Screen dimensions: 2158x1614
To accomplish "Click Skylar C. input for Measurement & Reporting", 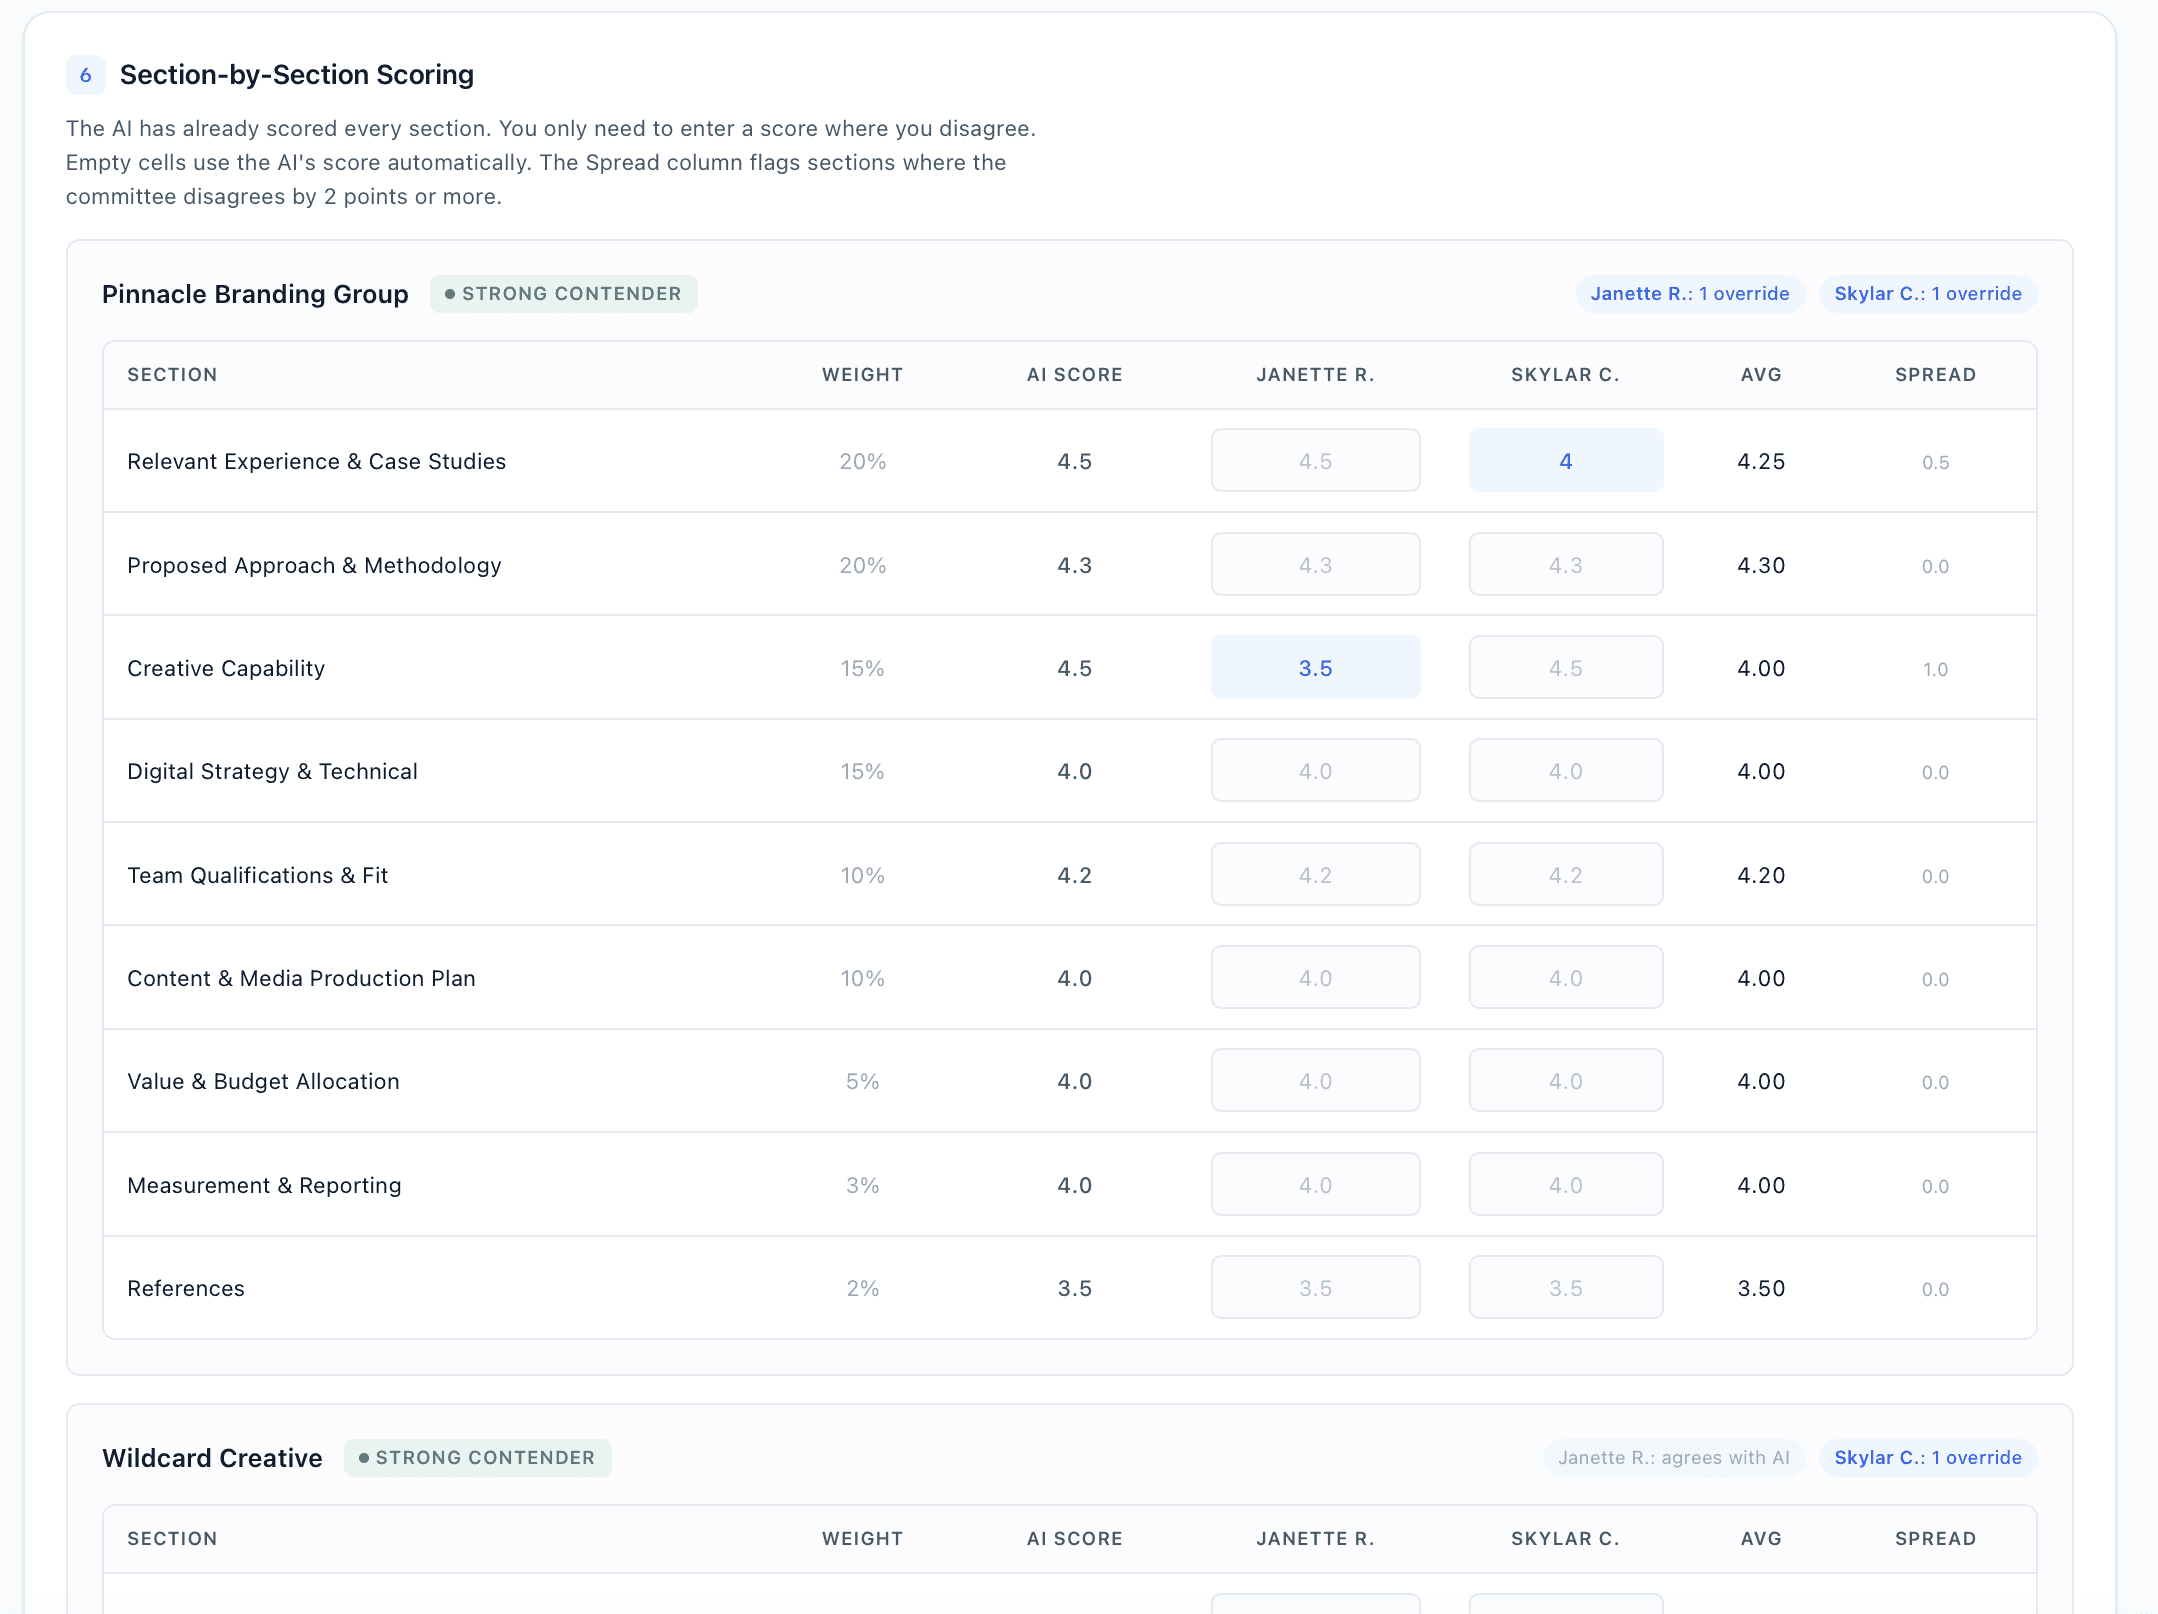I will pyautogui.click(x=1566, y=1184).
